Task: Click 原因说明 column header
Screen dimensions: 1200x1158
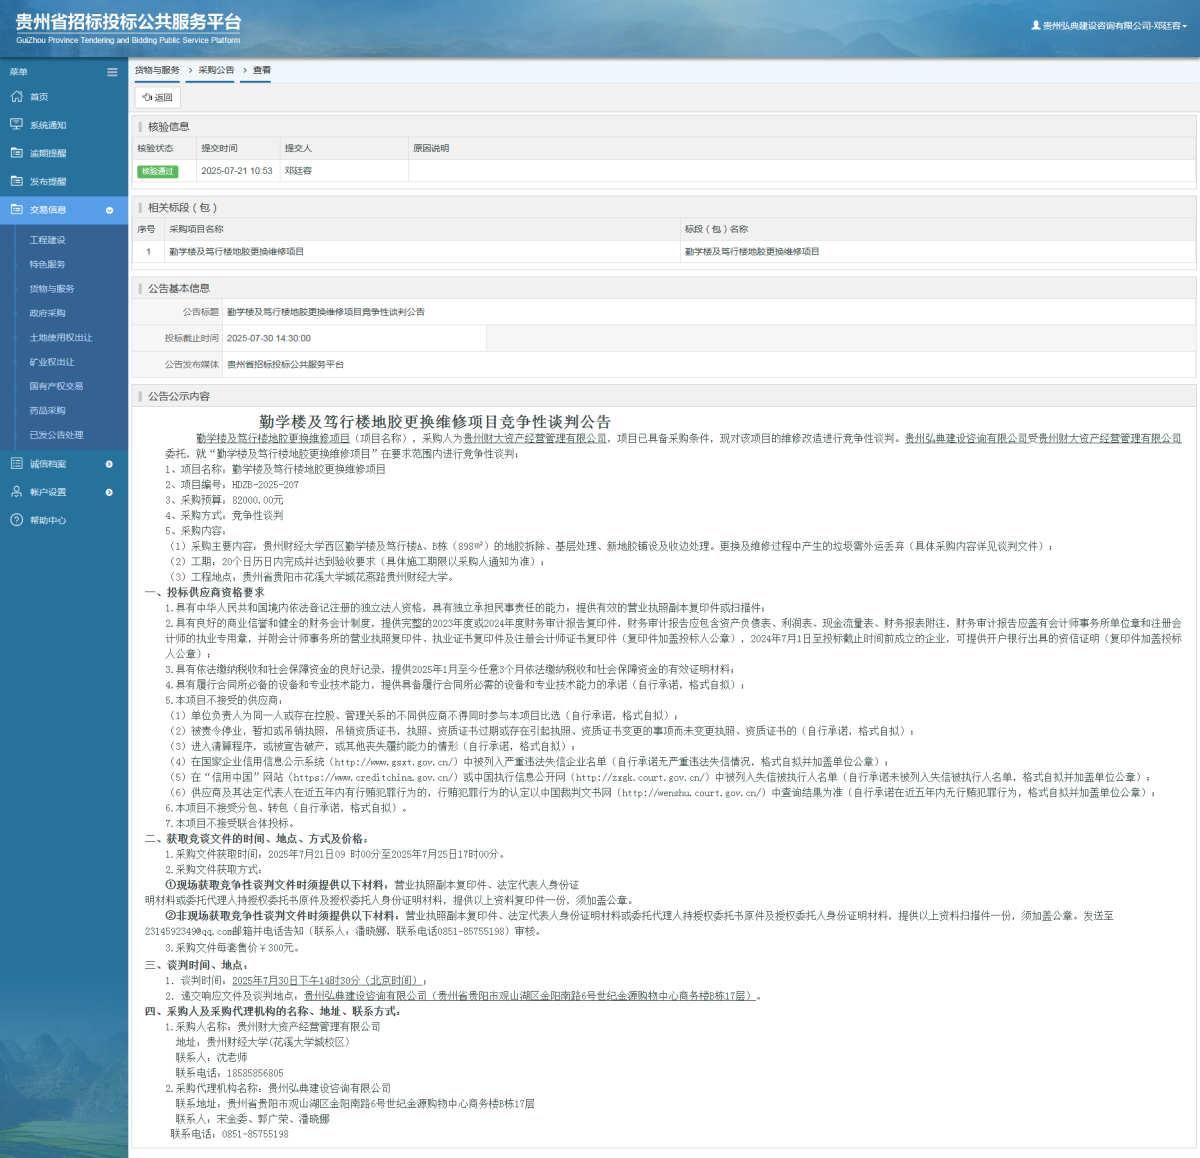Action: [x=431, y=149]
